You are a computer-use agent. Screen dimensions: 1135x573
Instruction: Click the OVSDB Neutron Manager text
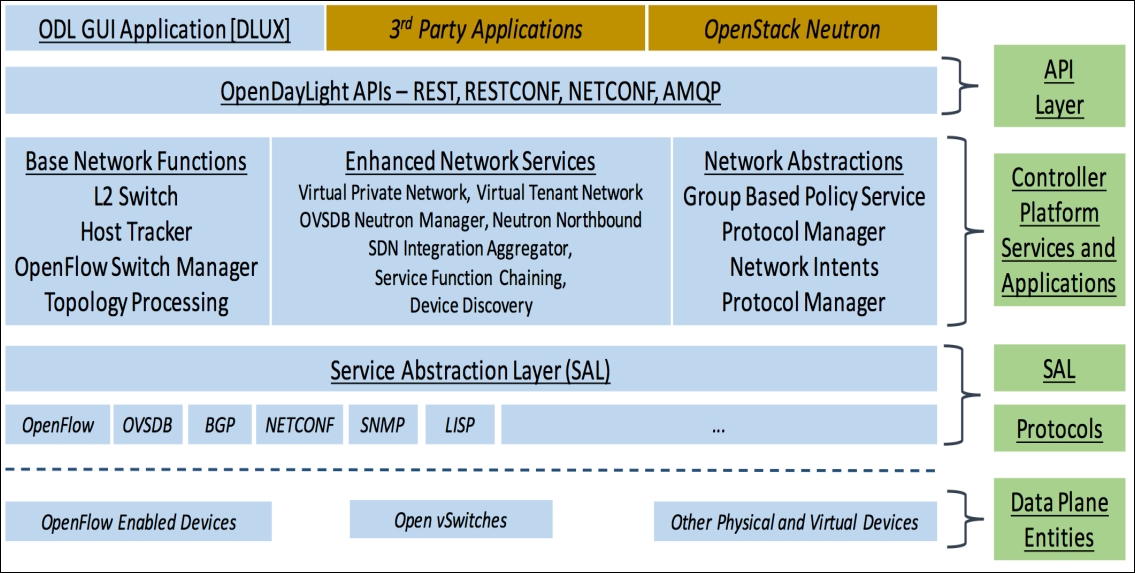pyautogui.click(x=392, y=220)
